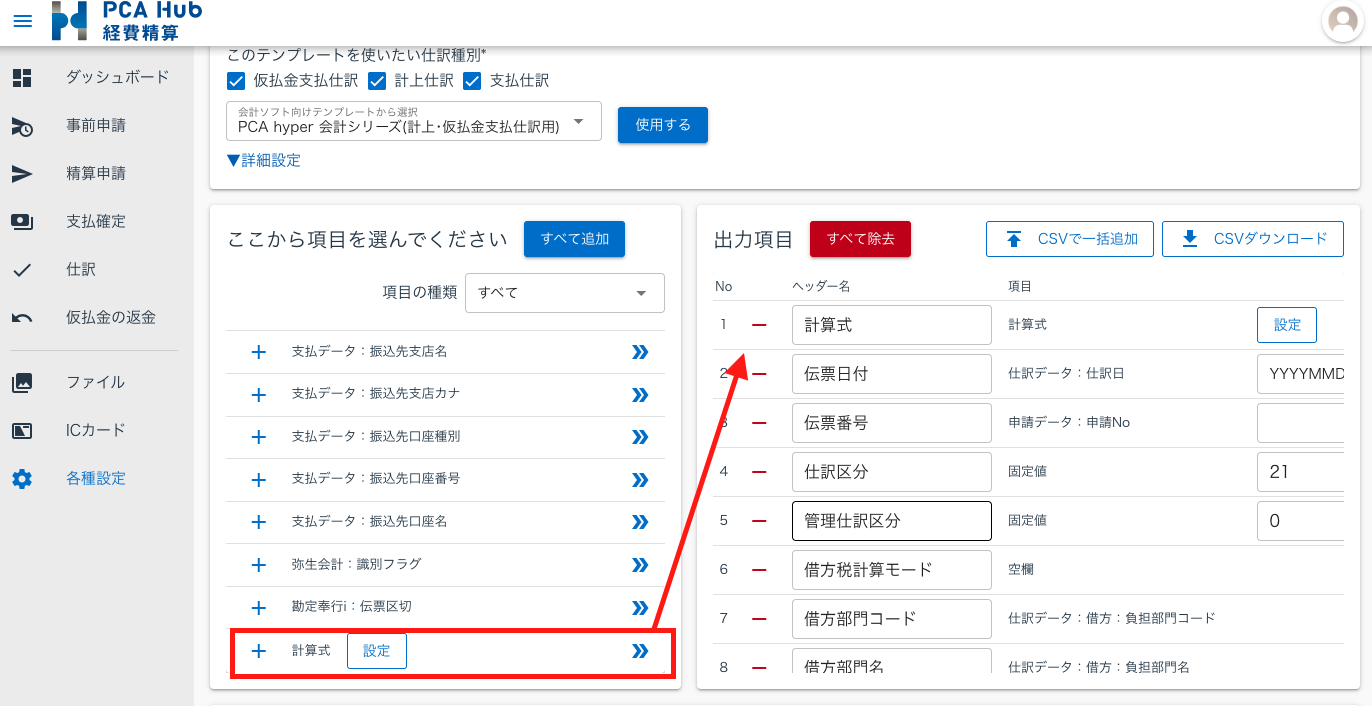Screen dimensions: 1372x706
Task: Remove output row 7 借方部門コード minus
Action: tap(759, 619)
